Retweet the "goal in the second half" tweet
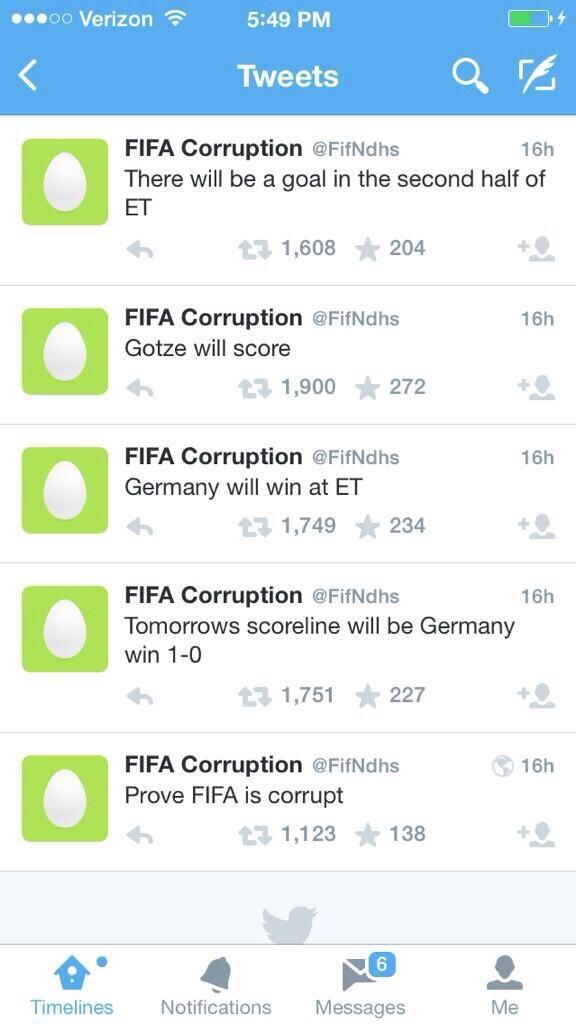This screenshot has width=576, height=1024. (x=254, y=248)
